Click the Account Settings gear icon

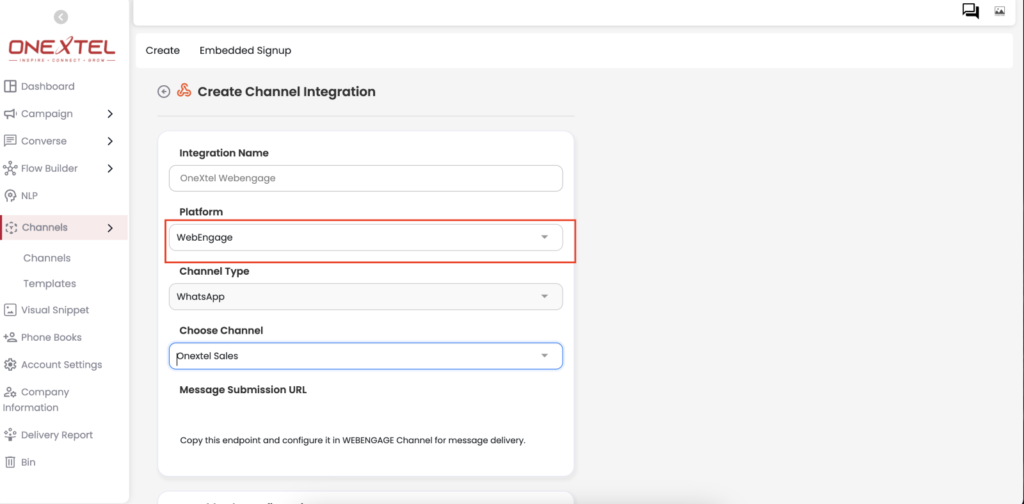point(10,365)
